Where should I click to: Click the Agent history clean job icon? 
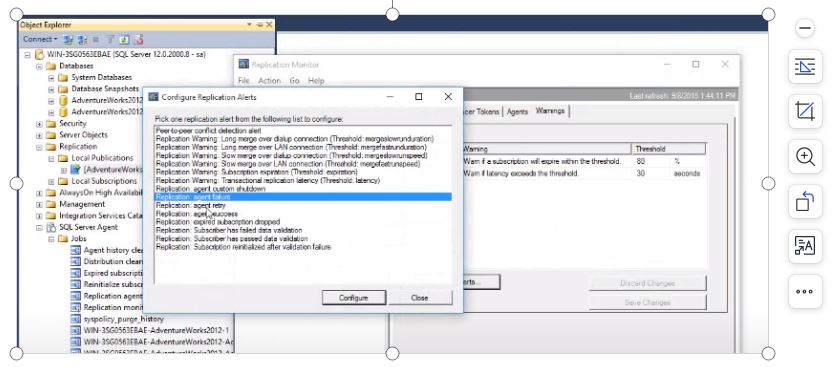tap(75, 250)
